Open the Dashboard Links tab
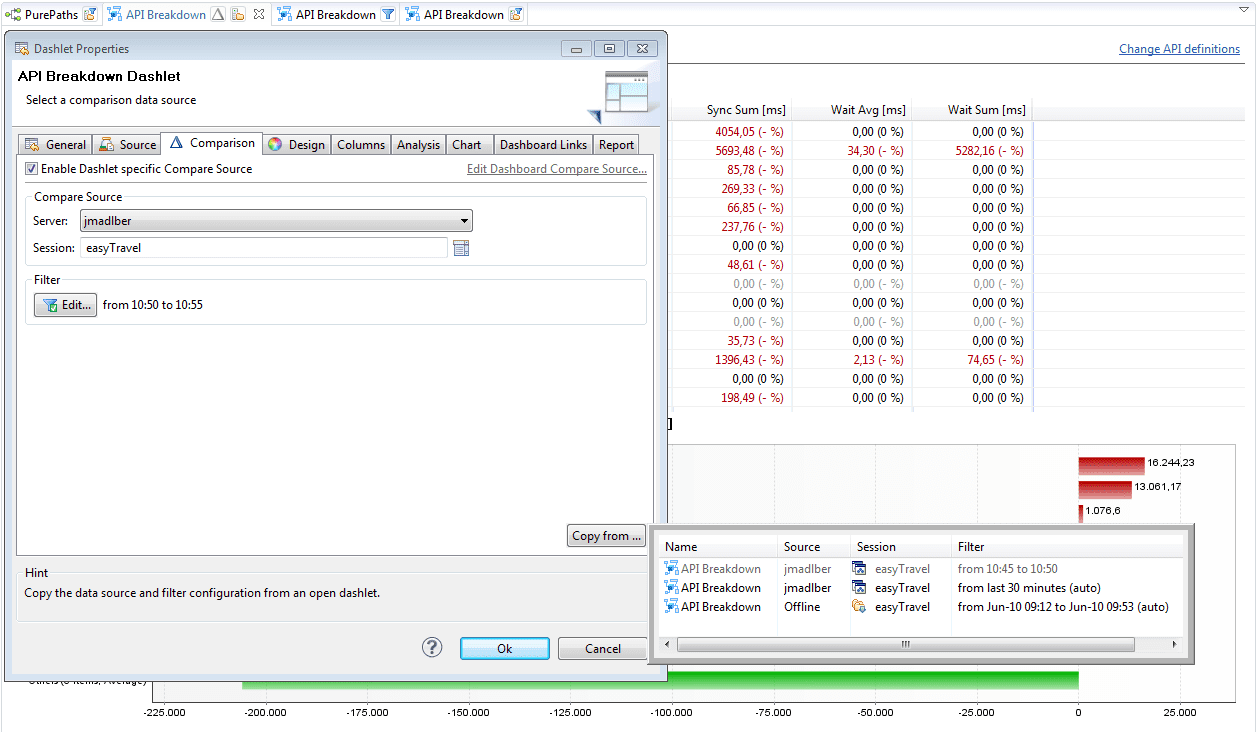 coord(543,145)
